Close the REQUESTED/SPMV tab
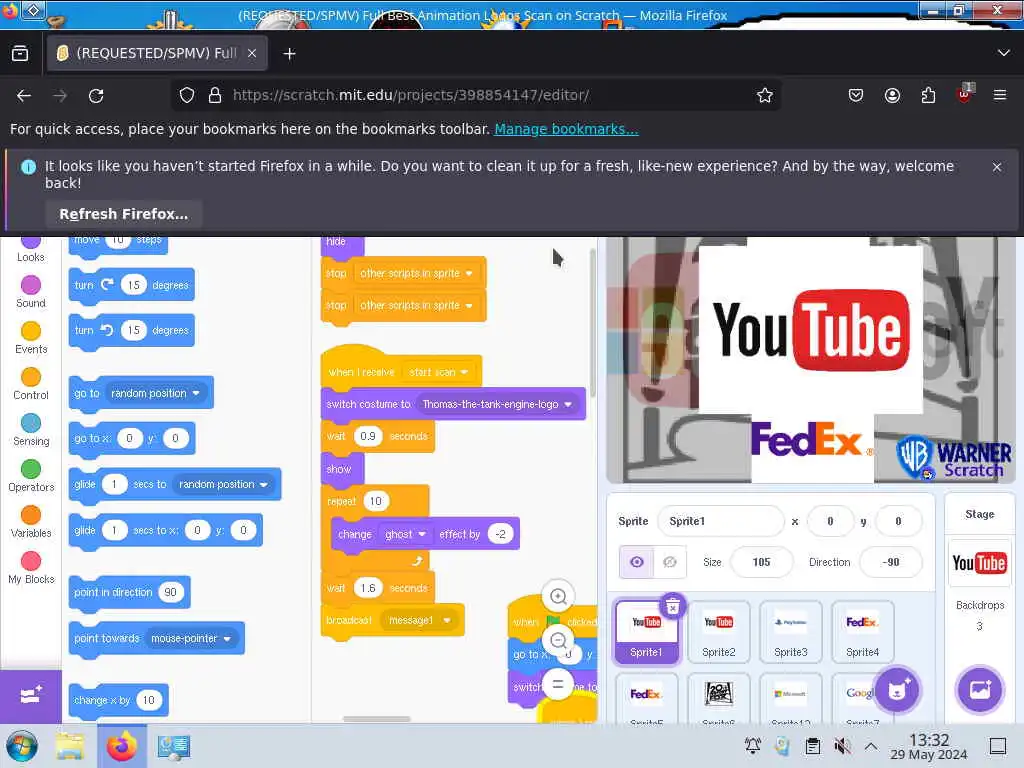This screenshot has height=768, width=1024. click(x=252, y=54)
